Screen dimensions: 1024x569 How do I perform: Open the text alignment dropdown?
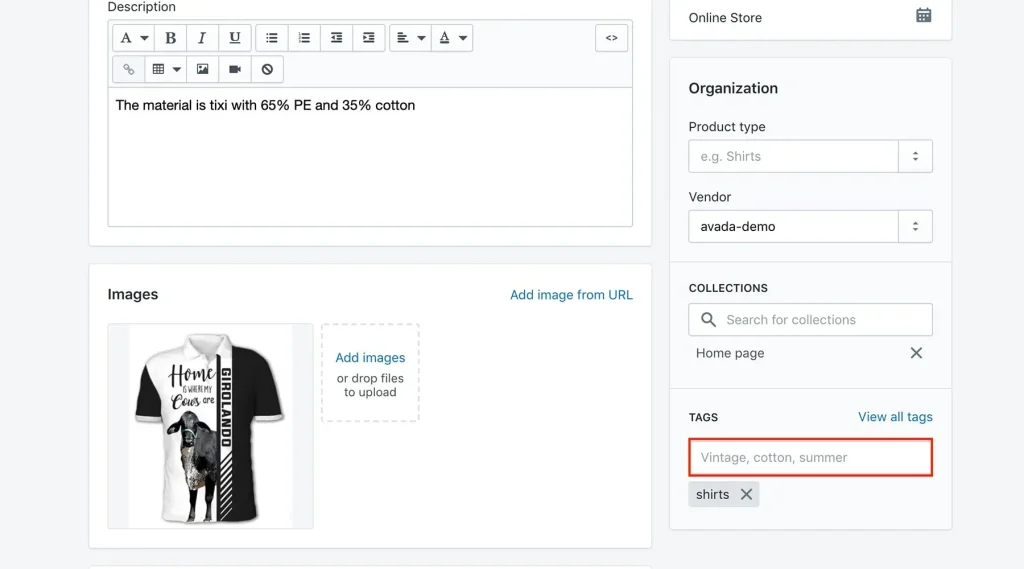410,38
